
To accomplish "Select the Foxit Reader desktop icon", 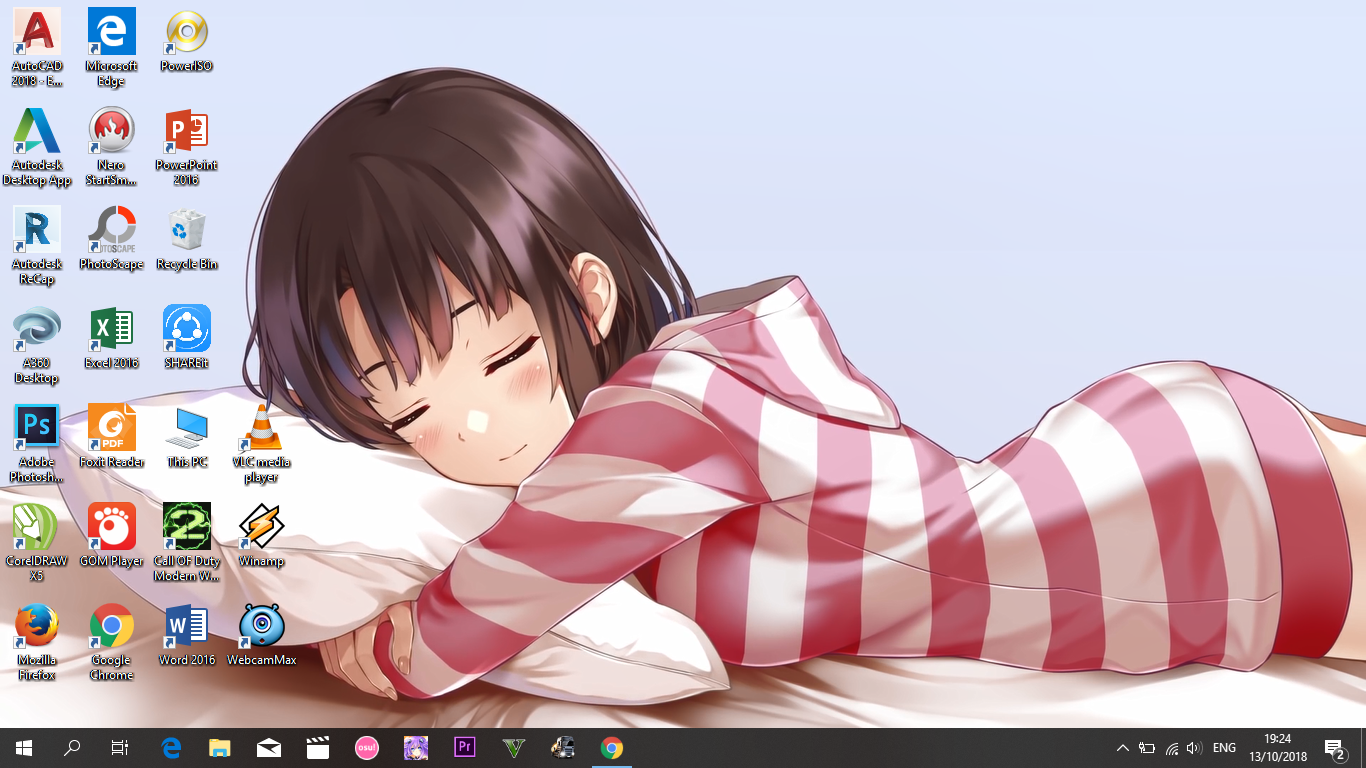I will (112, 436).
